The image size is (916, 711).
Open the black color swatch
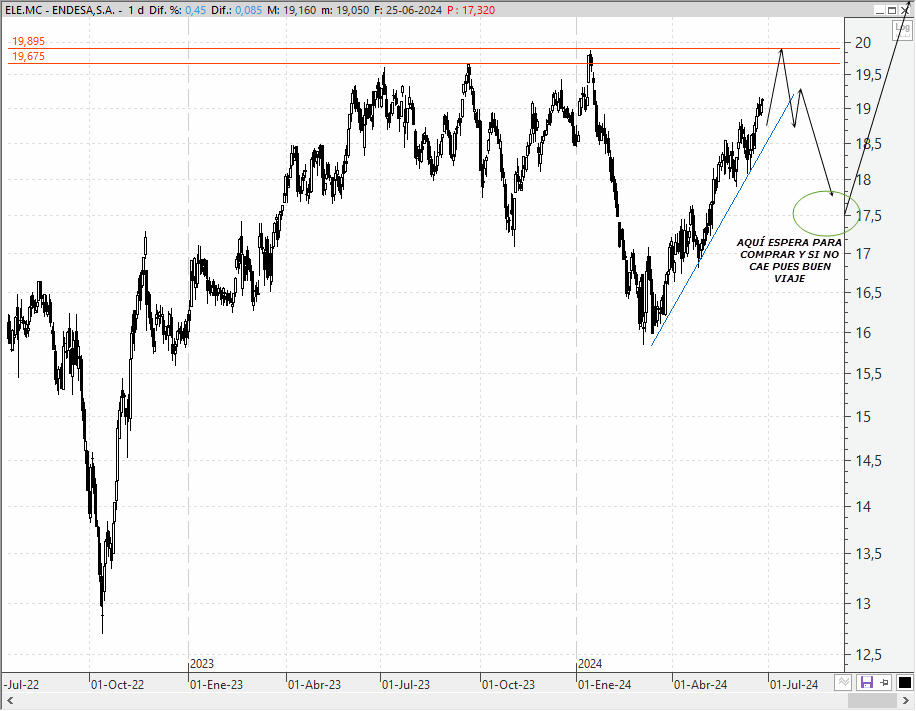tap(904, 682)
